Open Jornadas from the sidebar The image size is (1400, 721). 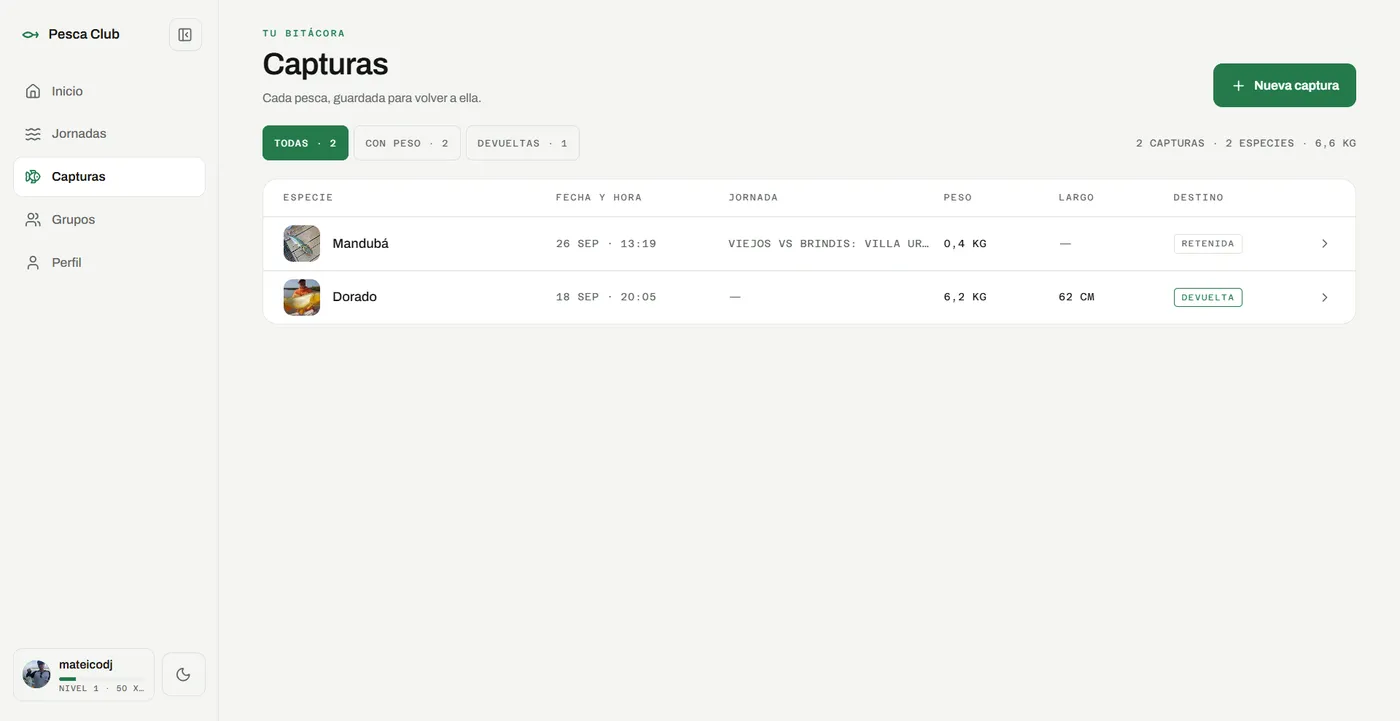coord(109,134)
